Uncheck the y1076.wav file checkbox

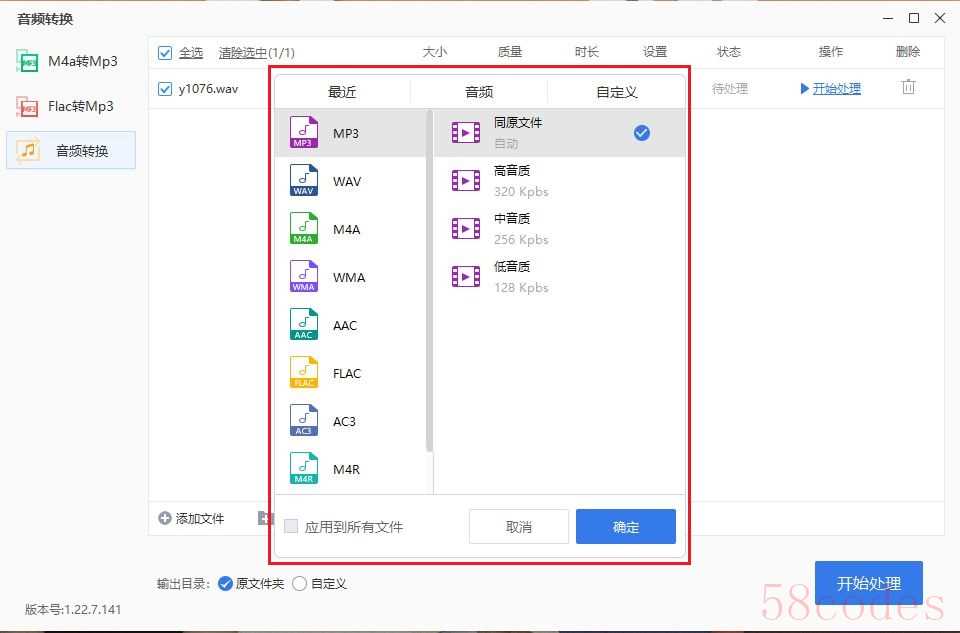[165, 89]
